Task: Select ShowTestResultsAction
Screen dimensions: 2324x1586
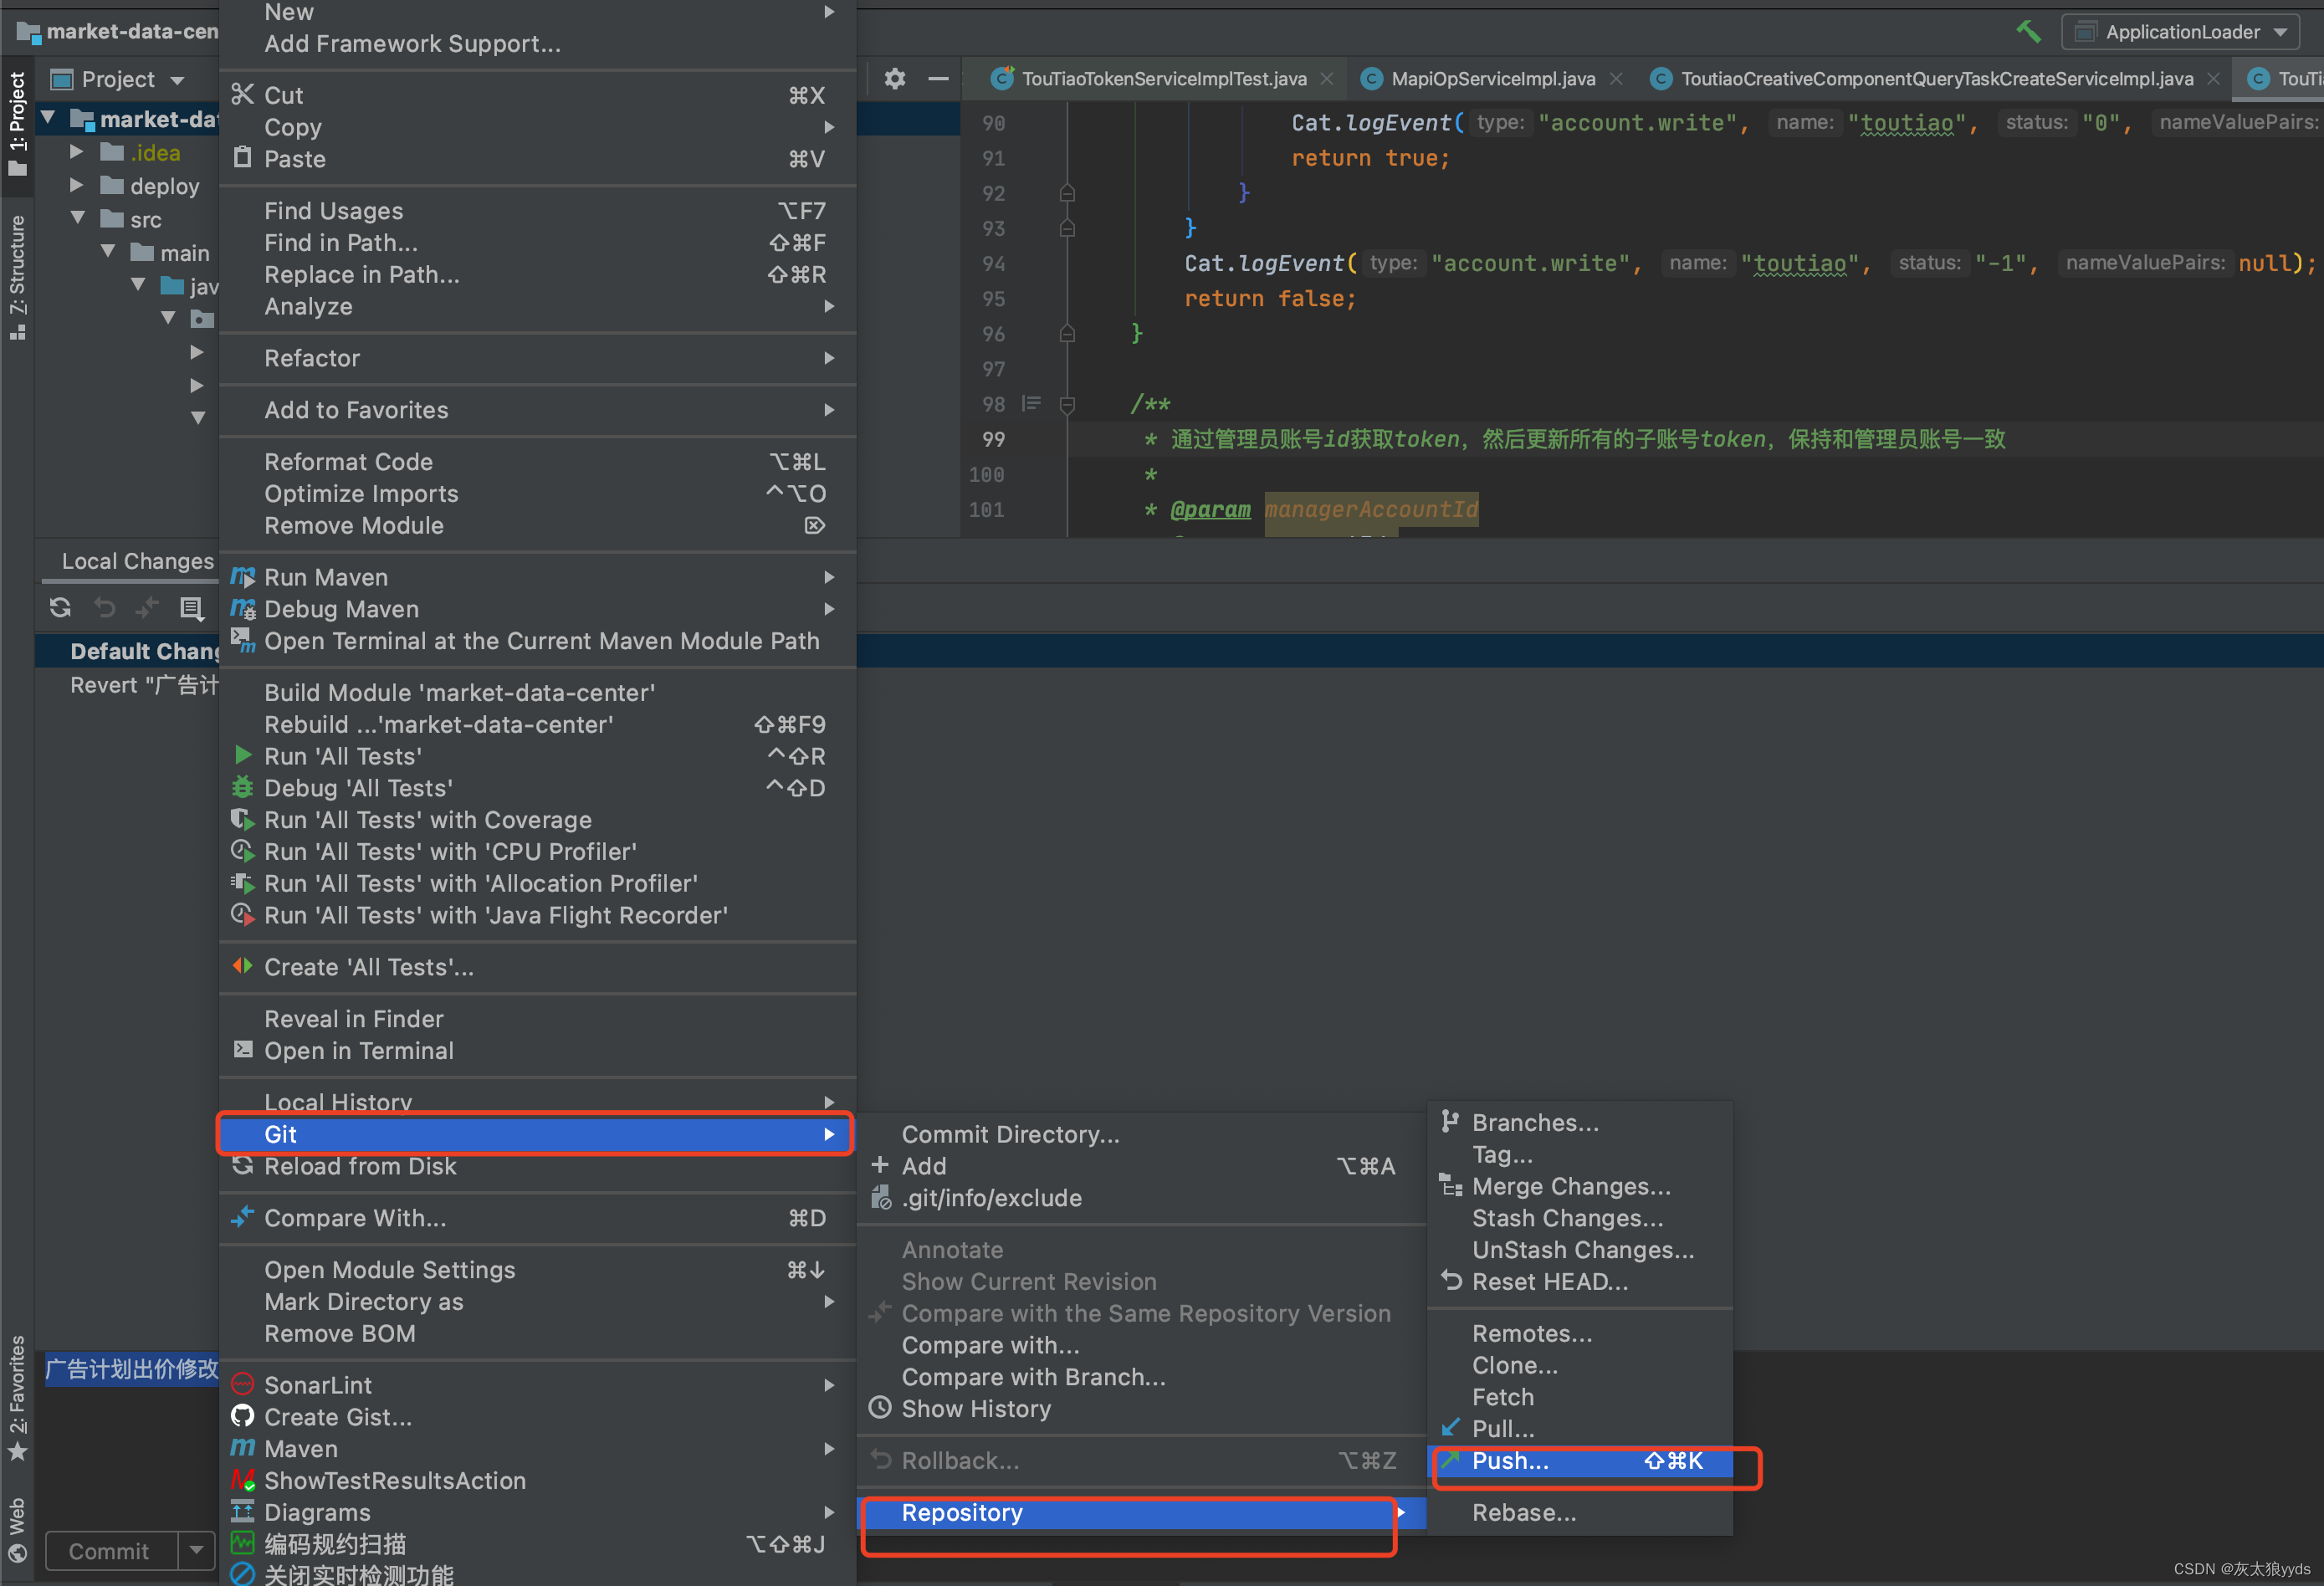Action: [537, 1481]
